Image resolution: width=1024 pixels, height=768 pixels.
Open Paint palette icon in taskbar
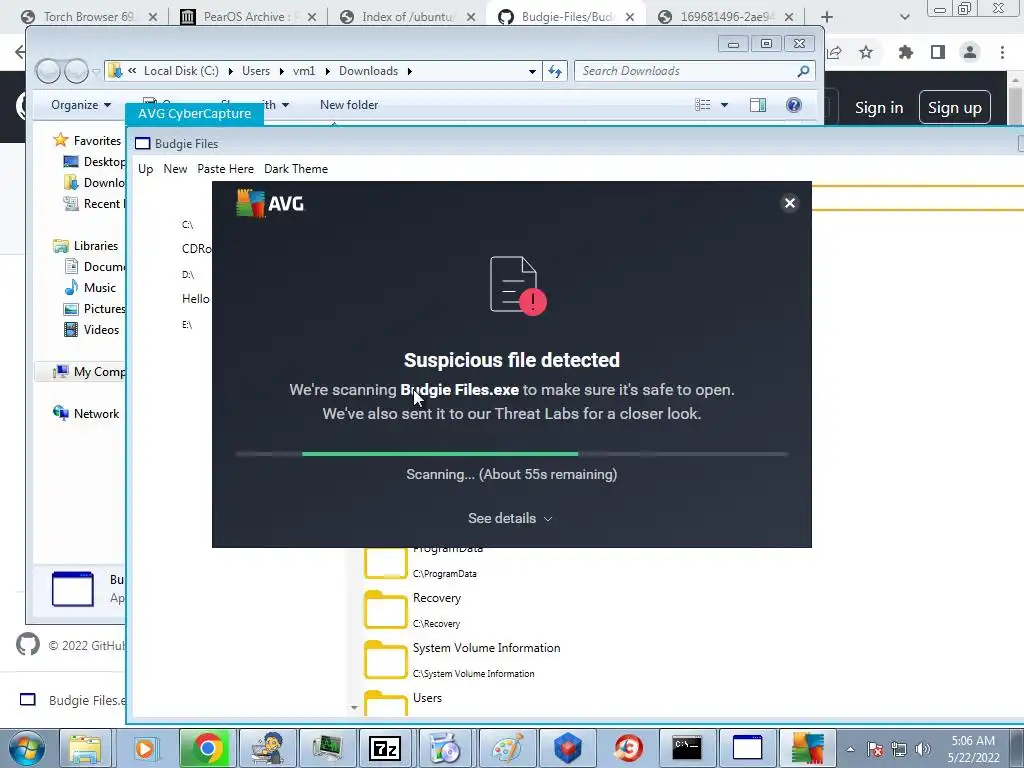(507, 748)
